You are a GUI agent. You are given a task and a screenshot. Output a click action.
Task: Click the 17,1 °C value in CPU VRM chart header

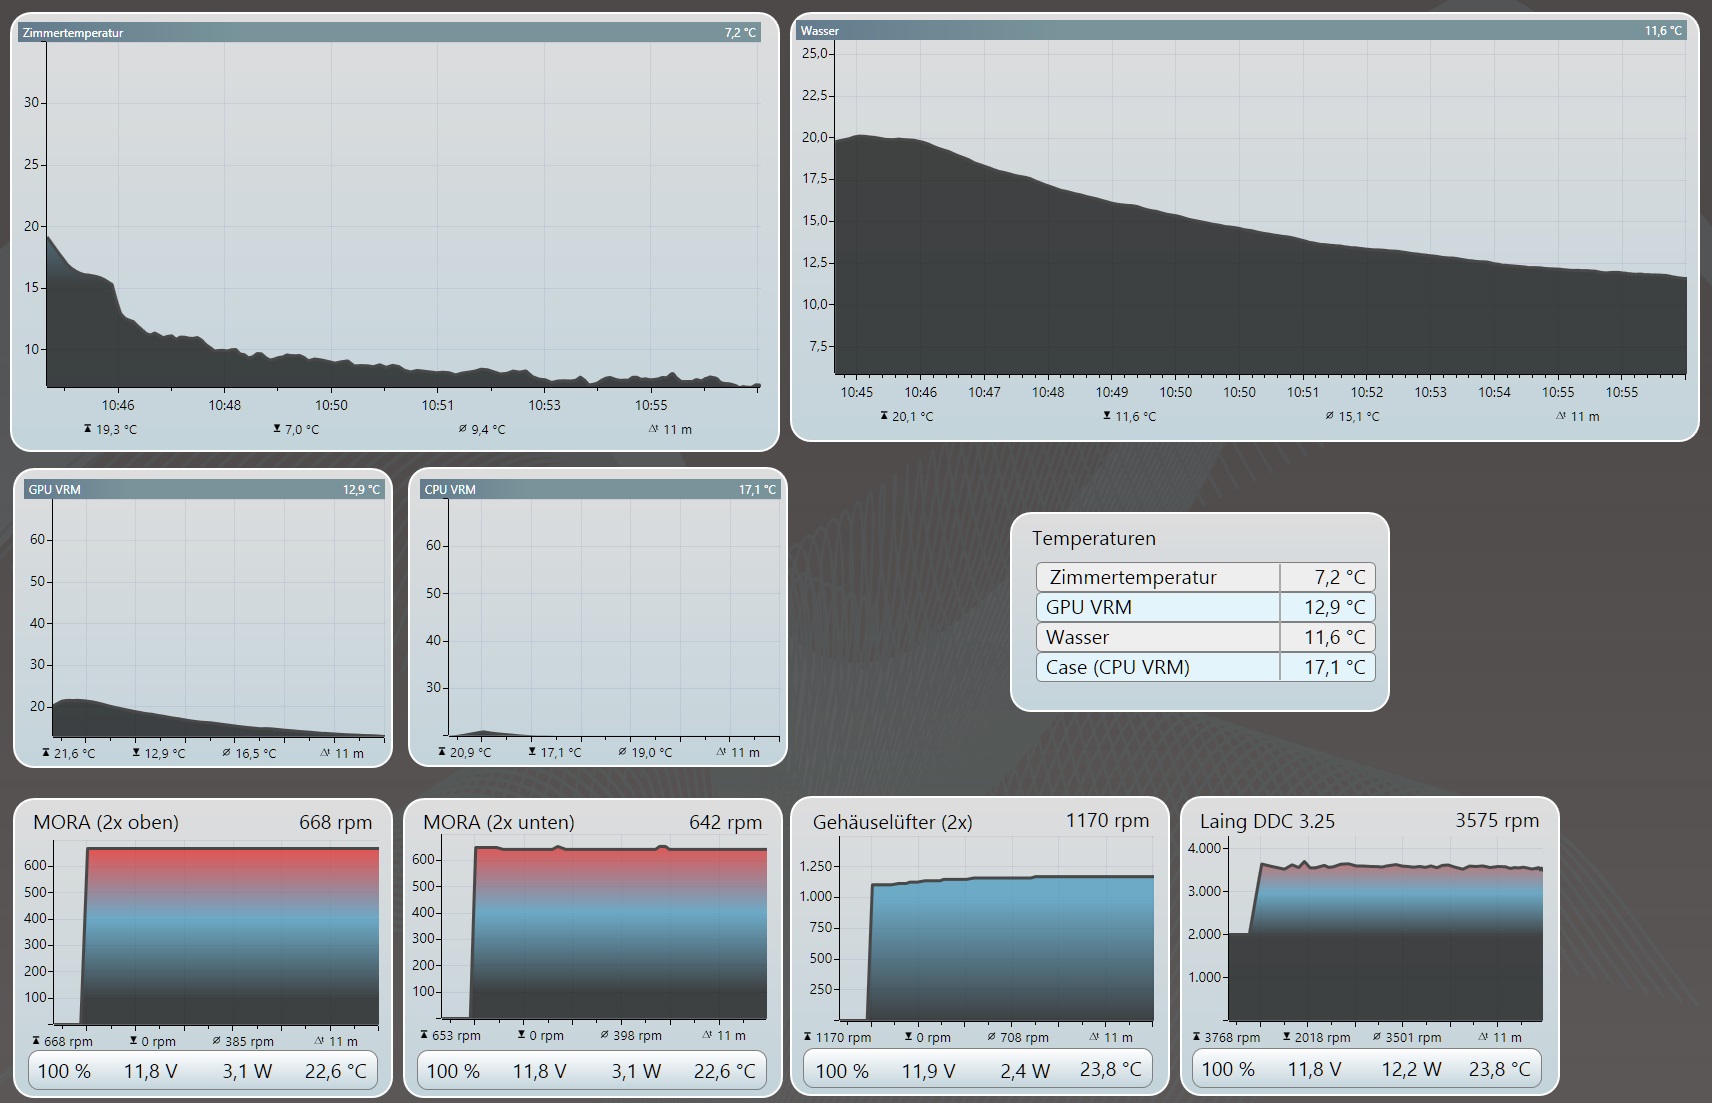[x=757, y=490]
